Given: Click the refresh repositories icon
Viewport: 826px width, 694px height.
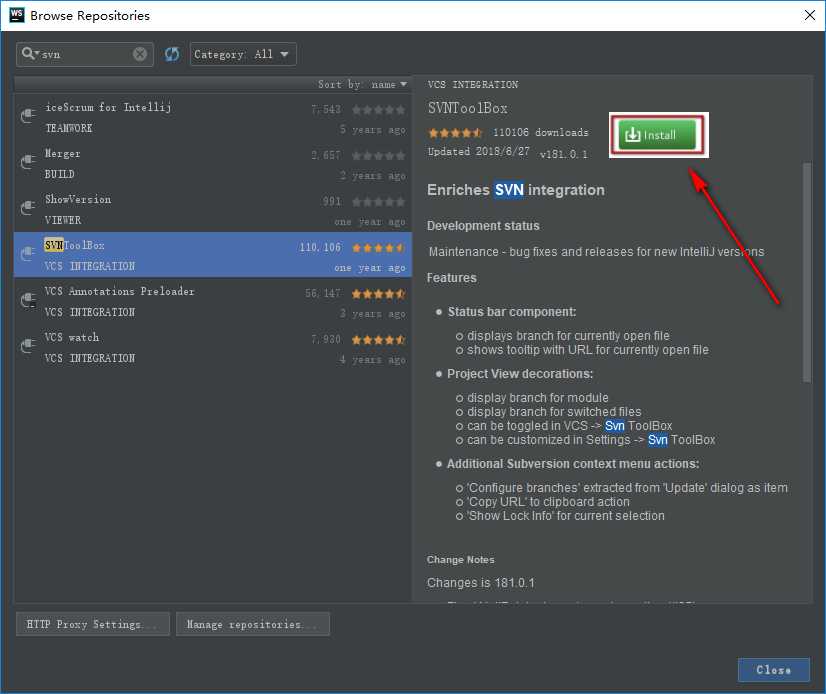Looking at the screenshot, I should coord(172,54).
